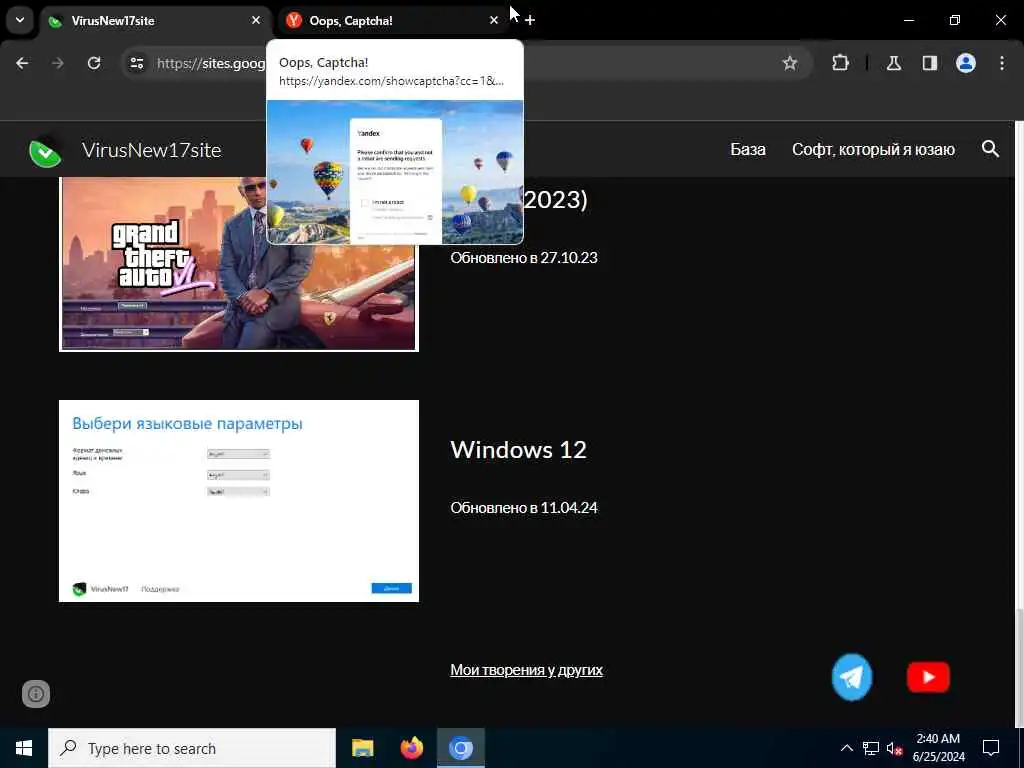This screenshot has width=1024, height=768.
Task: Open the Telegram channel icon
Action: [x=852, y=677]
